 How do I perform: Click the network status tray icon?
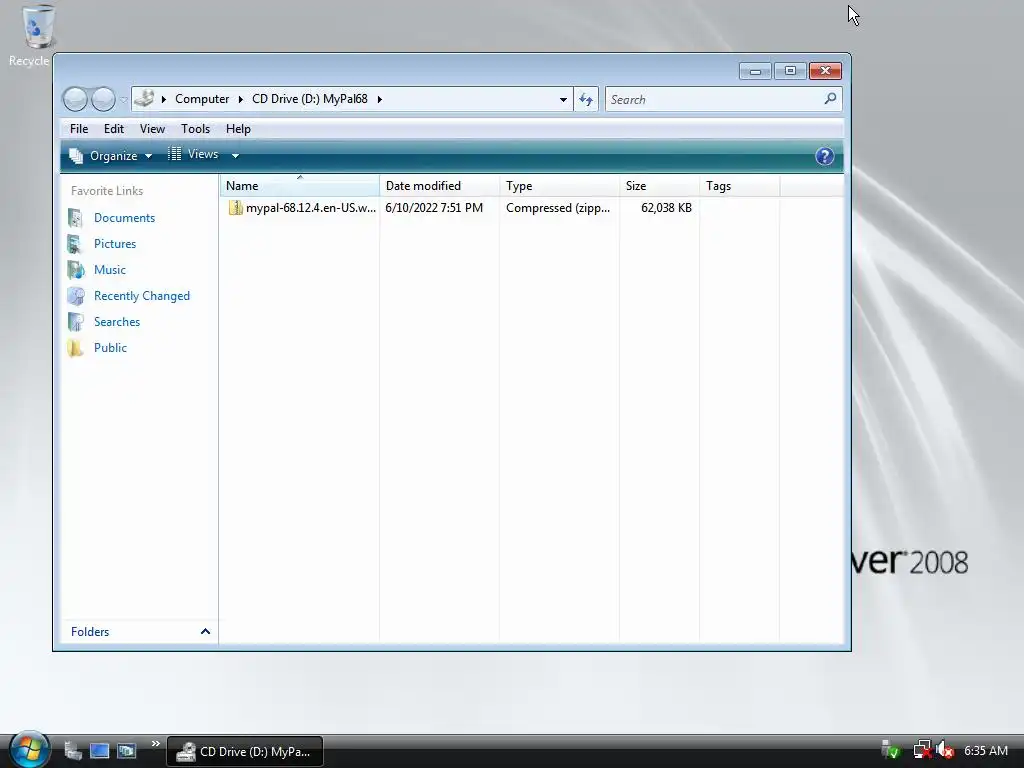921,750
